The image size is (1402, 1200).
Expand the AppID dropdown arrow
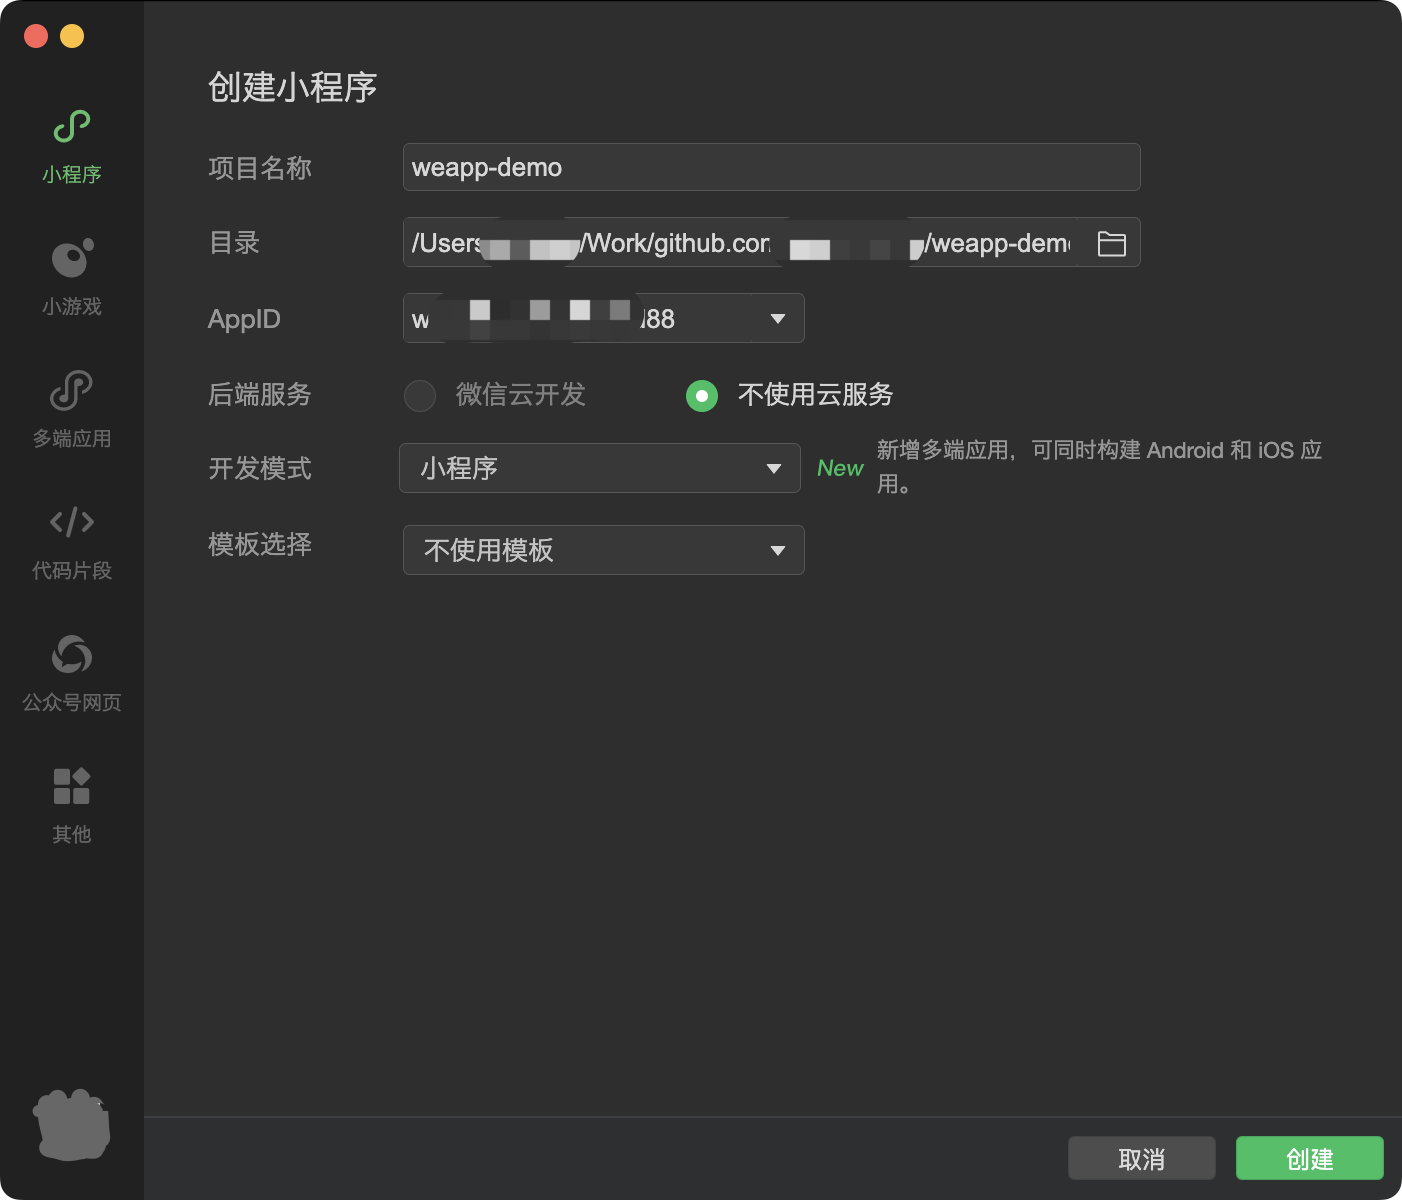click(x=778, y=319)
